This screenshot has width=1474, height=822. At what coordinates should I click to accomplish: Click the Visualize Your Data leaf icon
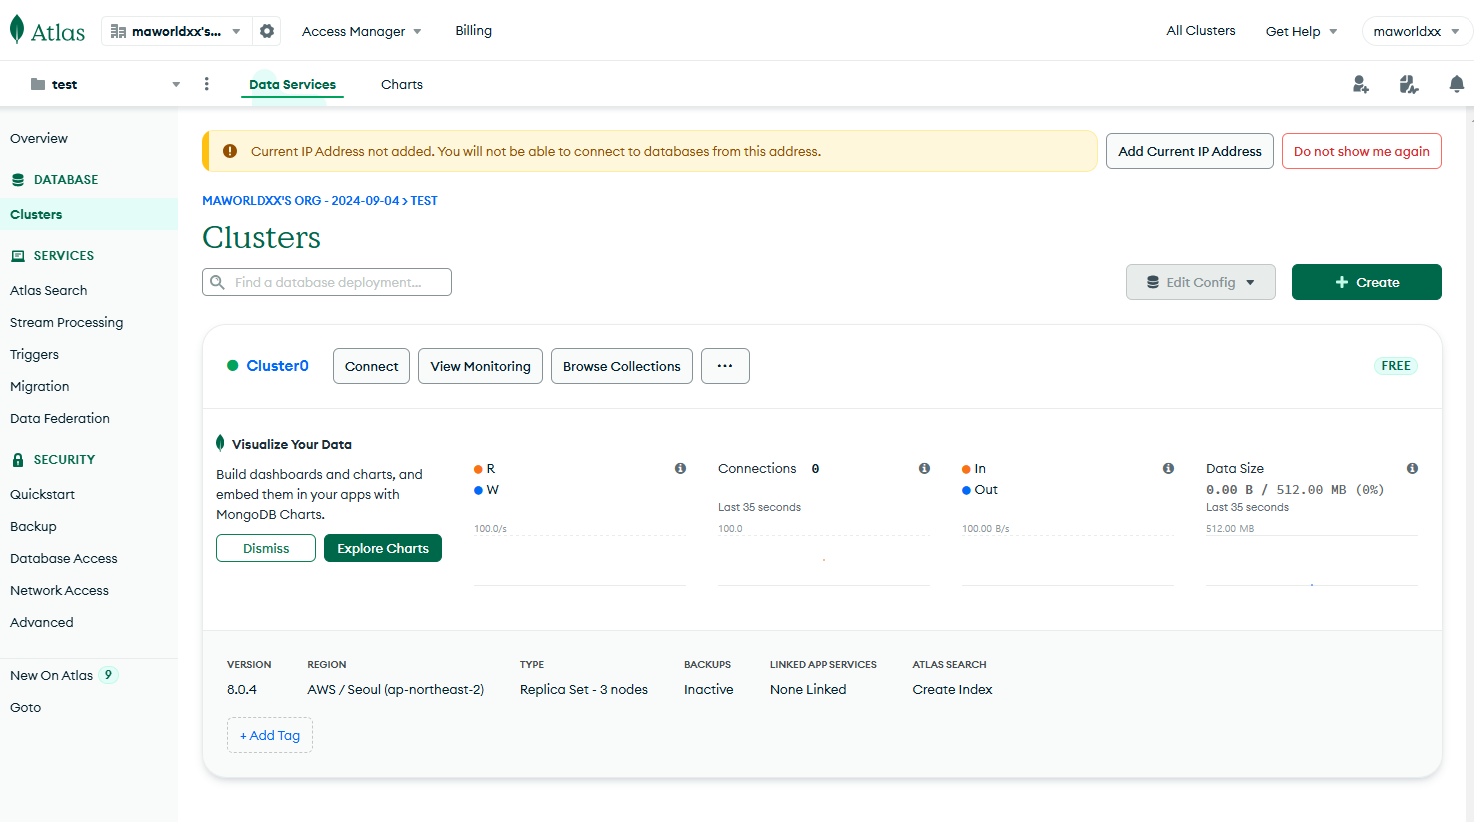click(220, 443)
